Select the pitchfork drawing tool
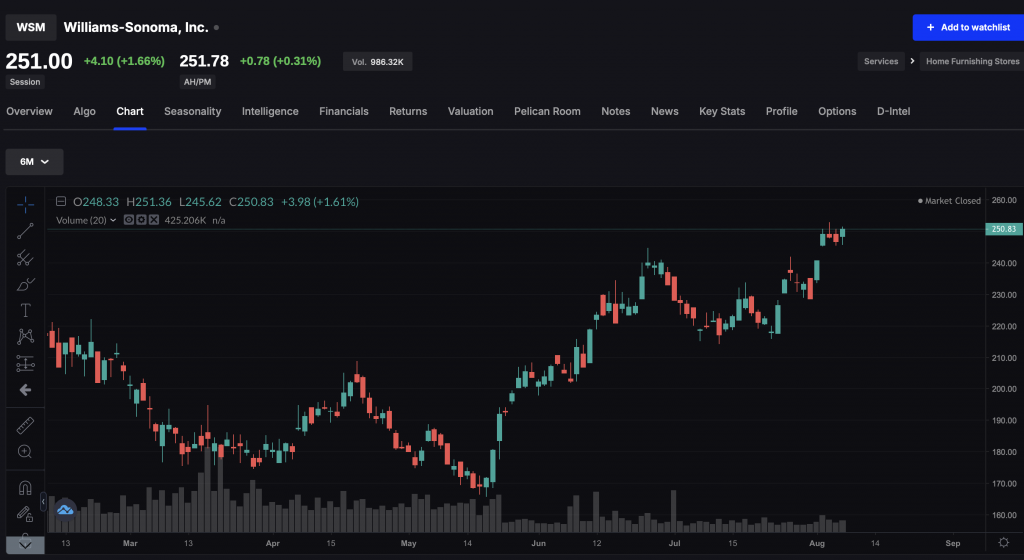Viewport: 1024px width, 560px height. click(25, 258)
